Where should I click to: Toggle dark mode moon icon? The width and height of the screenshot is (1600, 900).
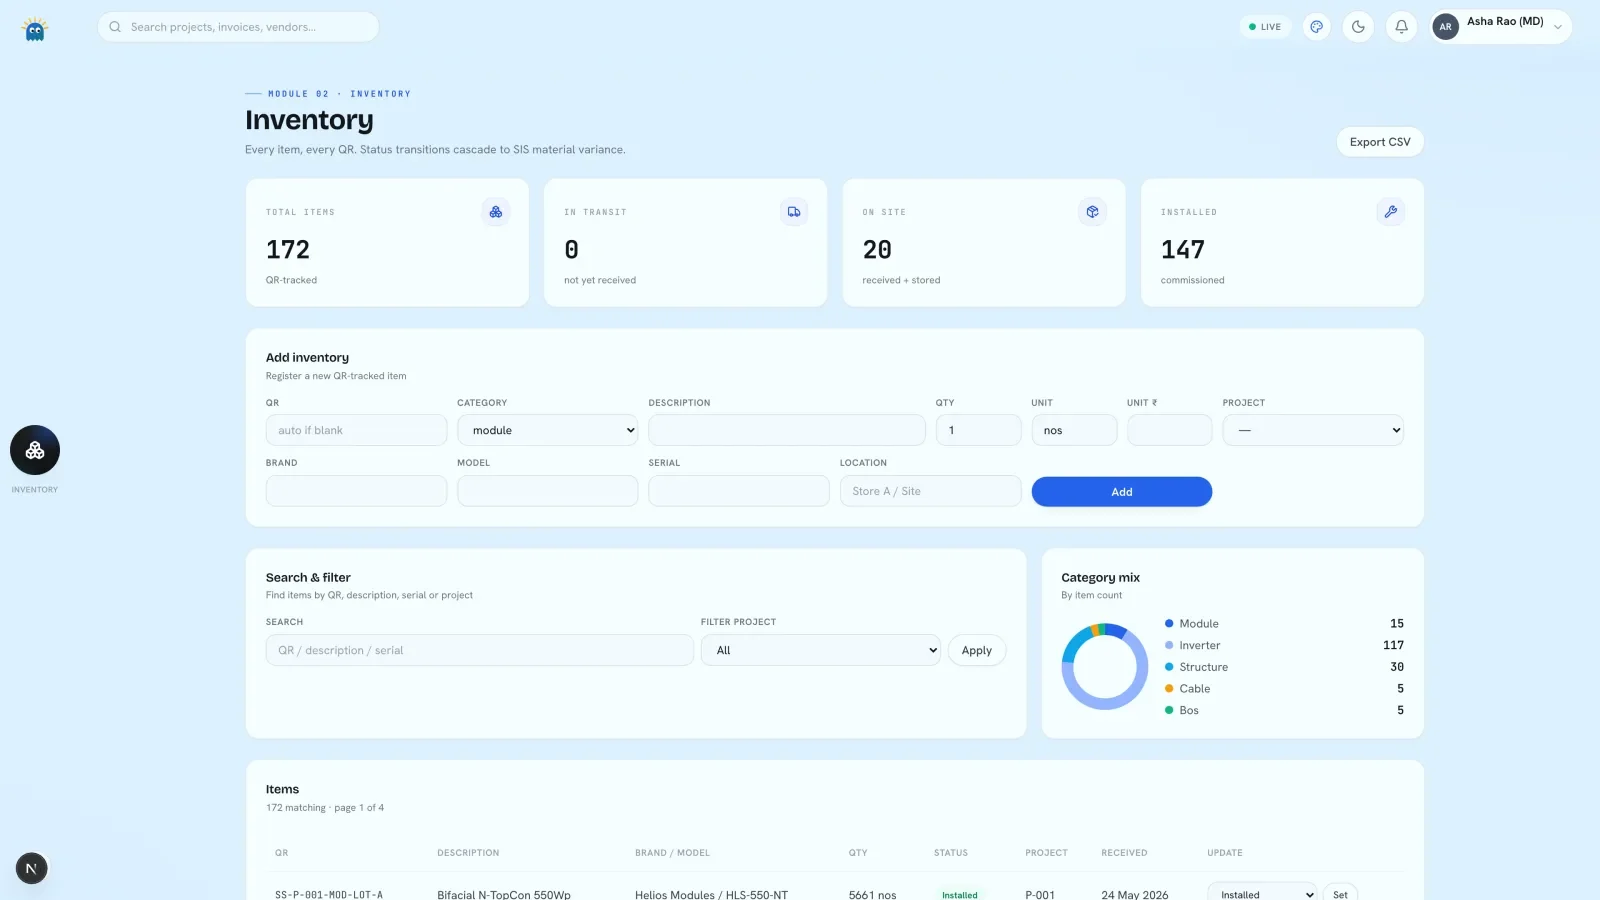tap(1358, 27)
